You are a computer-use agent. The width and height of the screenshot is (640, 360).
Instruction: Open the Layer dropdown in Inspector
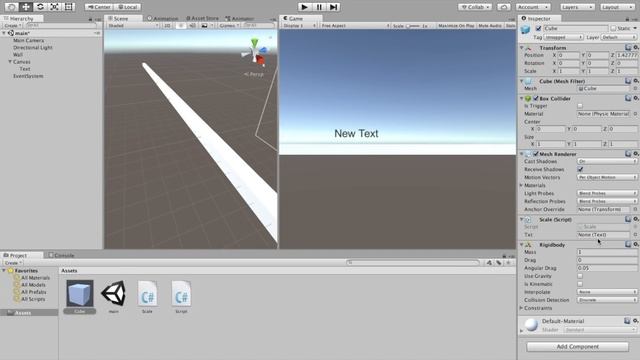(x=619, y=37)
